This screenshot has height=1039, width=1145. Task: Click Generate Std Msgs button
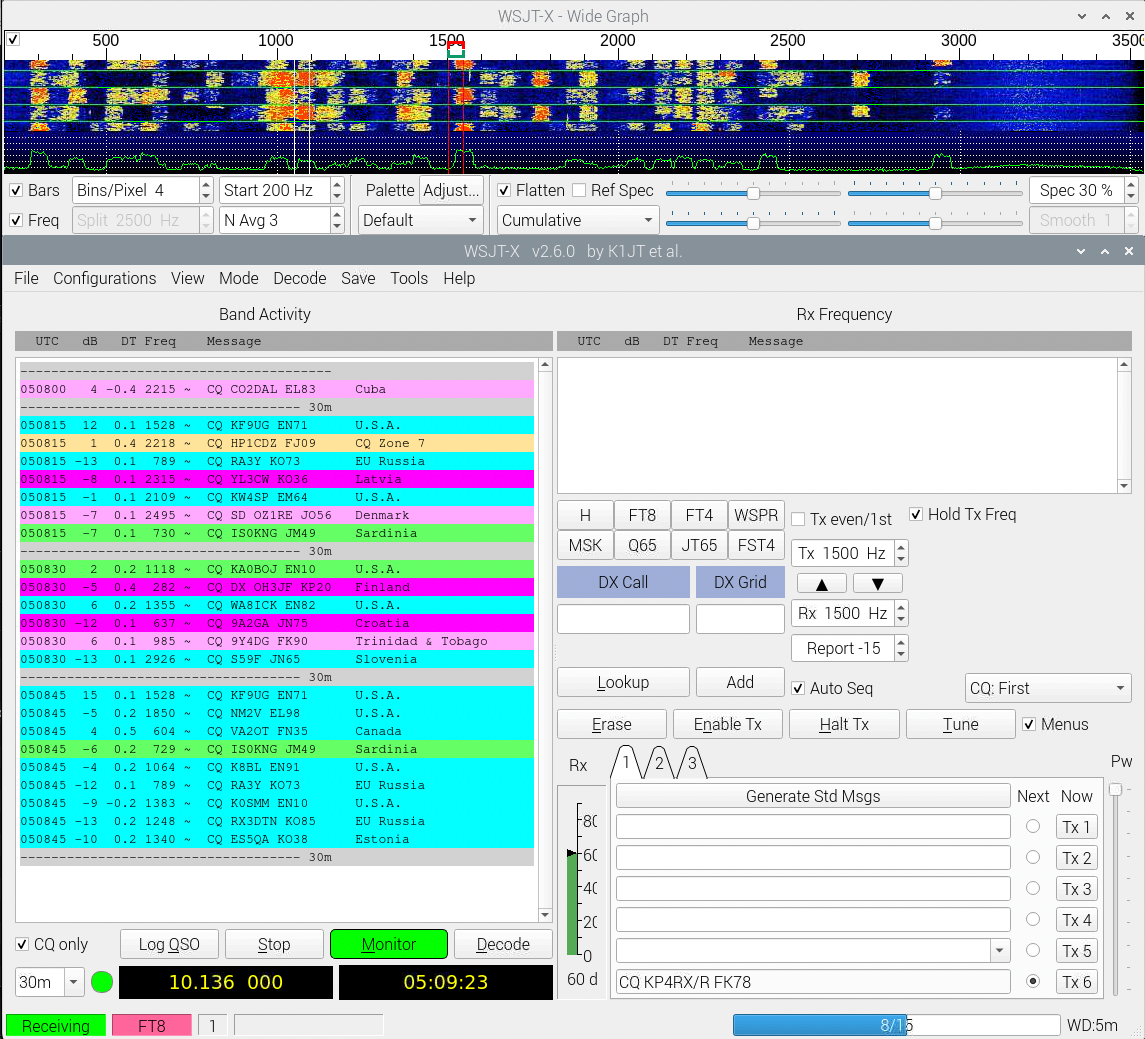(813, 796)
